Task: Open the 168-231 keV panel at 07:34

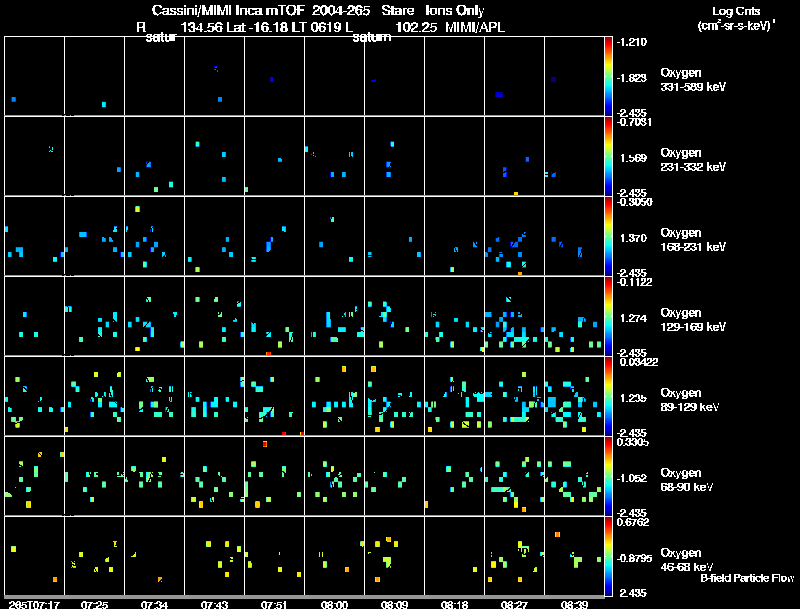Action: [x=154, y=236]
